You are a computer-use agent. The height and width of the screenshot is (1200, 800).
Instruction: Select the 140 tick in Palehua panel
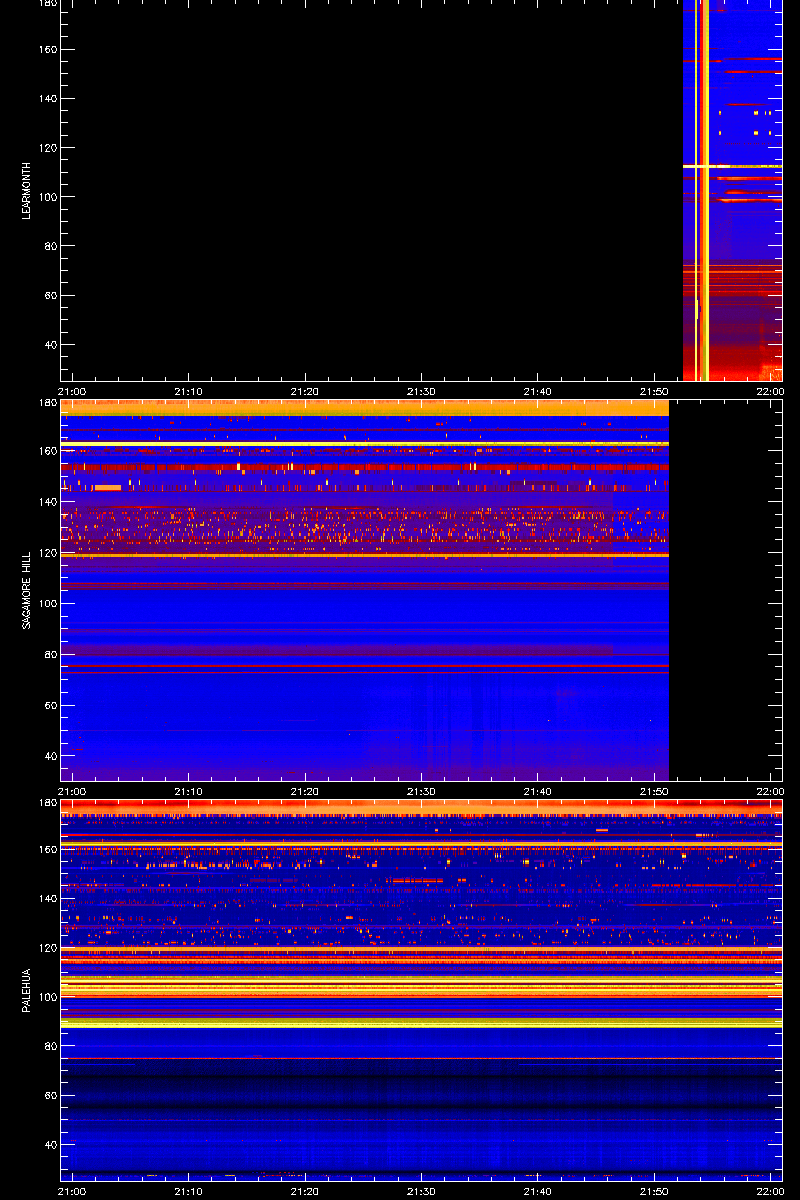tap(49, 899)
